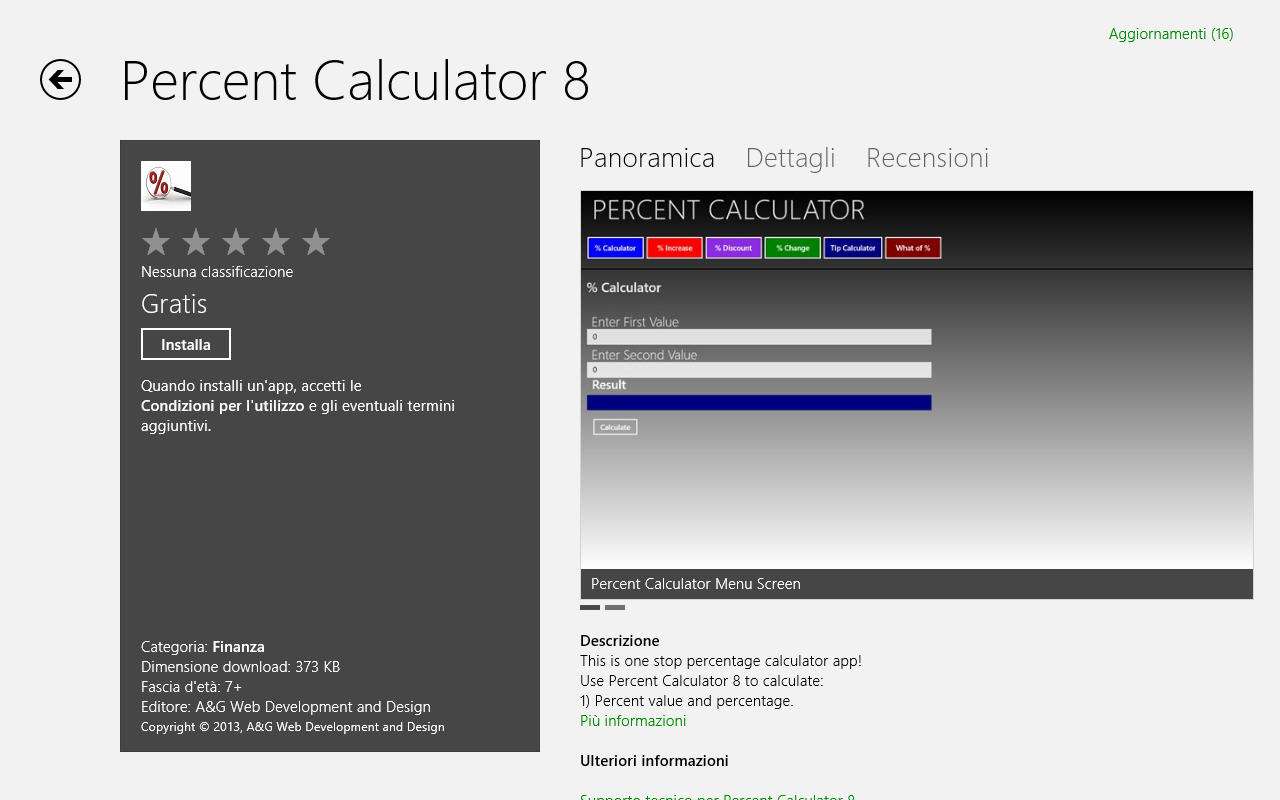Click 'This is one stop percentage calculator app!' text
Viewport: 1280px width, 800px height.
tap(721, 661)
